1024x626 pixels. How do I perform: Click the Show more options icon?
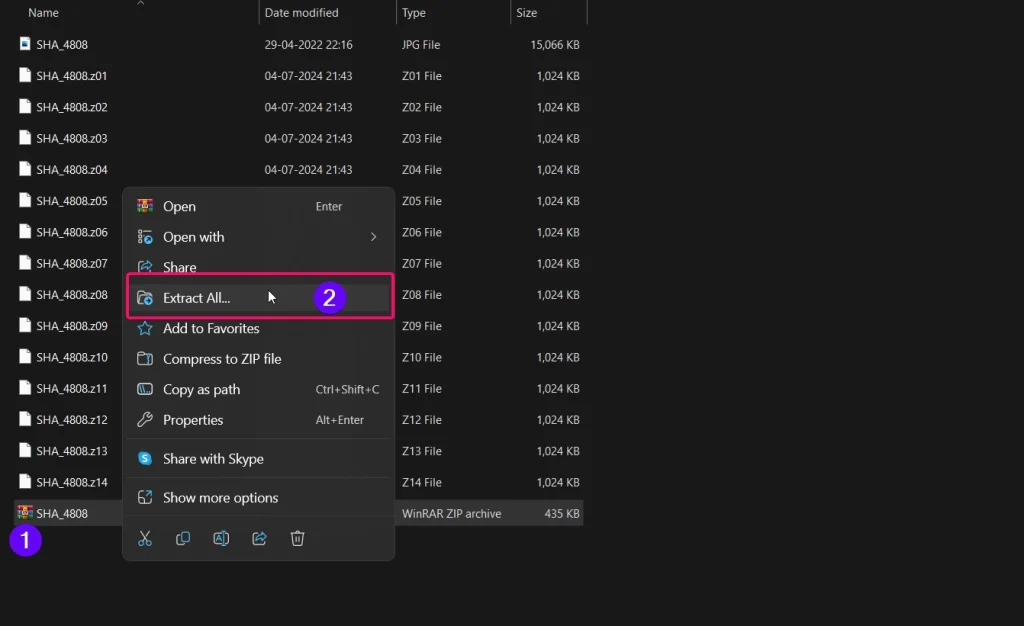pos(145,497)
